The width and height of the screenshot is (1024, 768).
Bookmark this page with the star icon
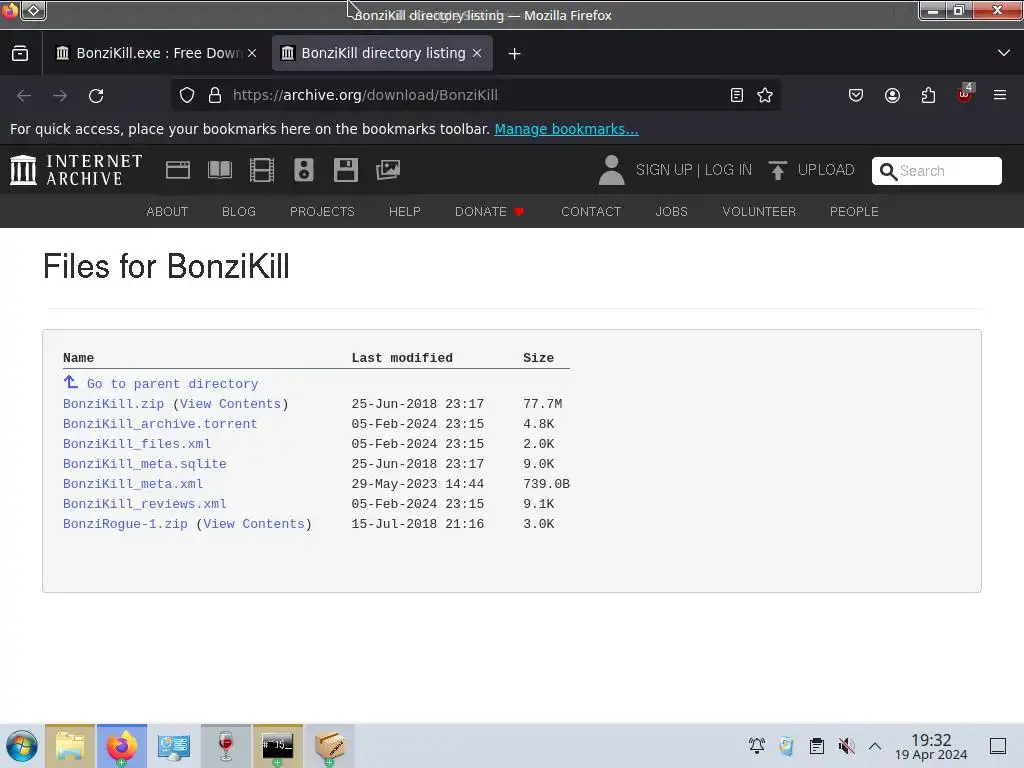point(765,95)
